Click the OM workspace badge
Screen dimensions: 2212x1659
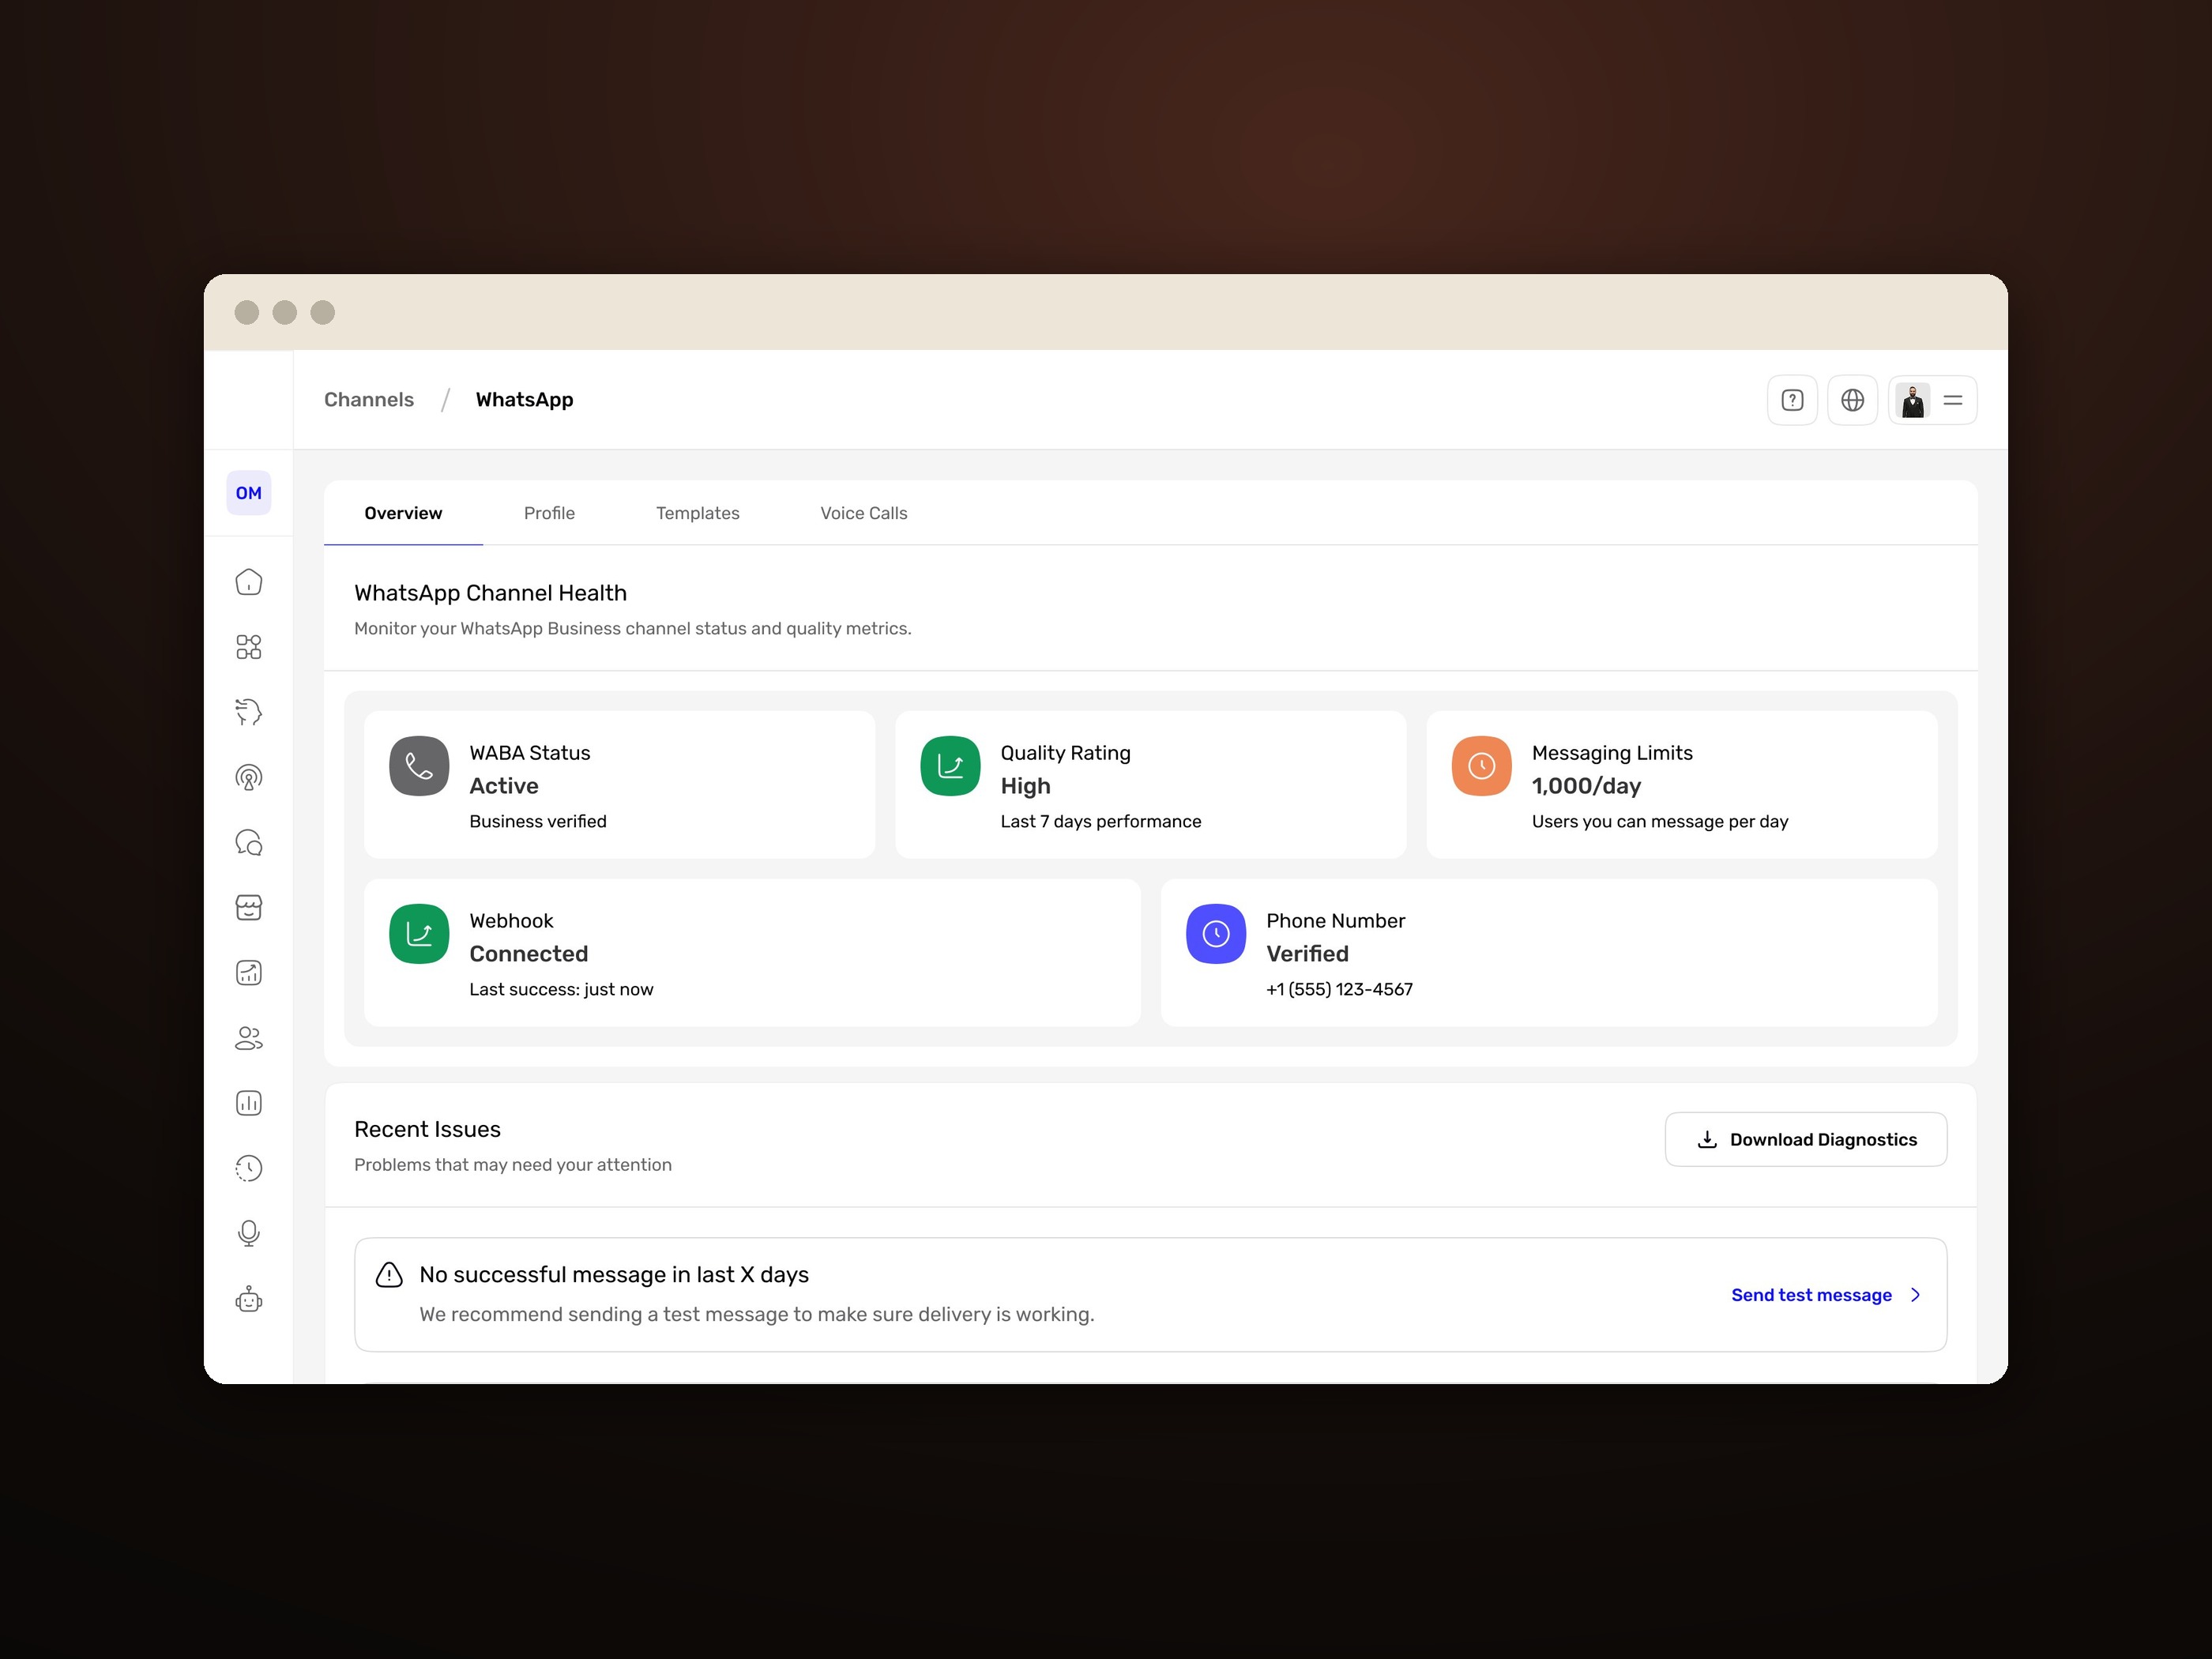tap(248, 493)
